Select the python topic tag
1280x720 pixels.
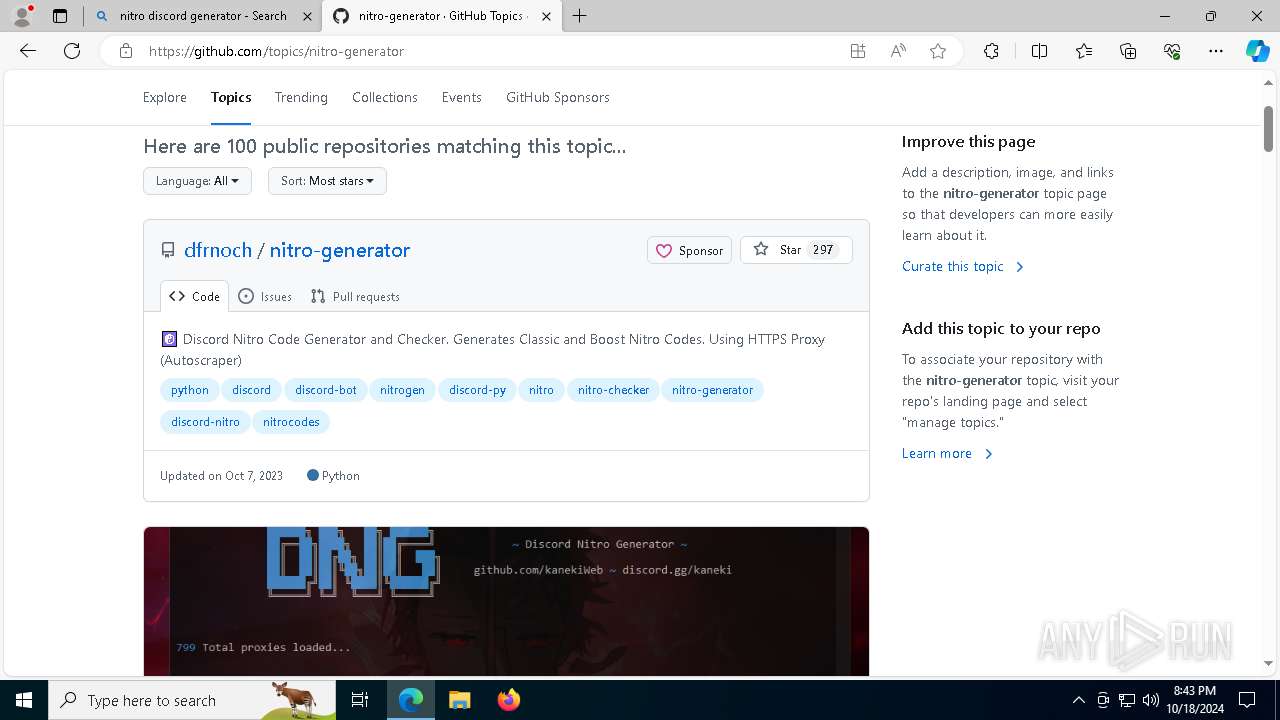pyautogui.click(x=190, y=390)
